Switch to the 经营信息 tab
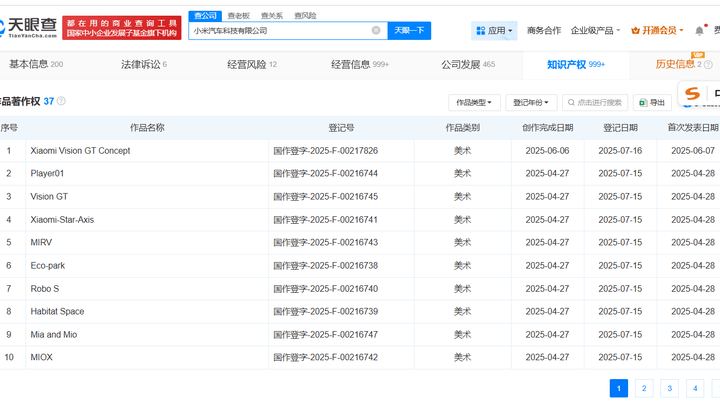 [360, 64]
